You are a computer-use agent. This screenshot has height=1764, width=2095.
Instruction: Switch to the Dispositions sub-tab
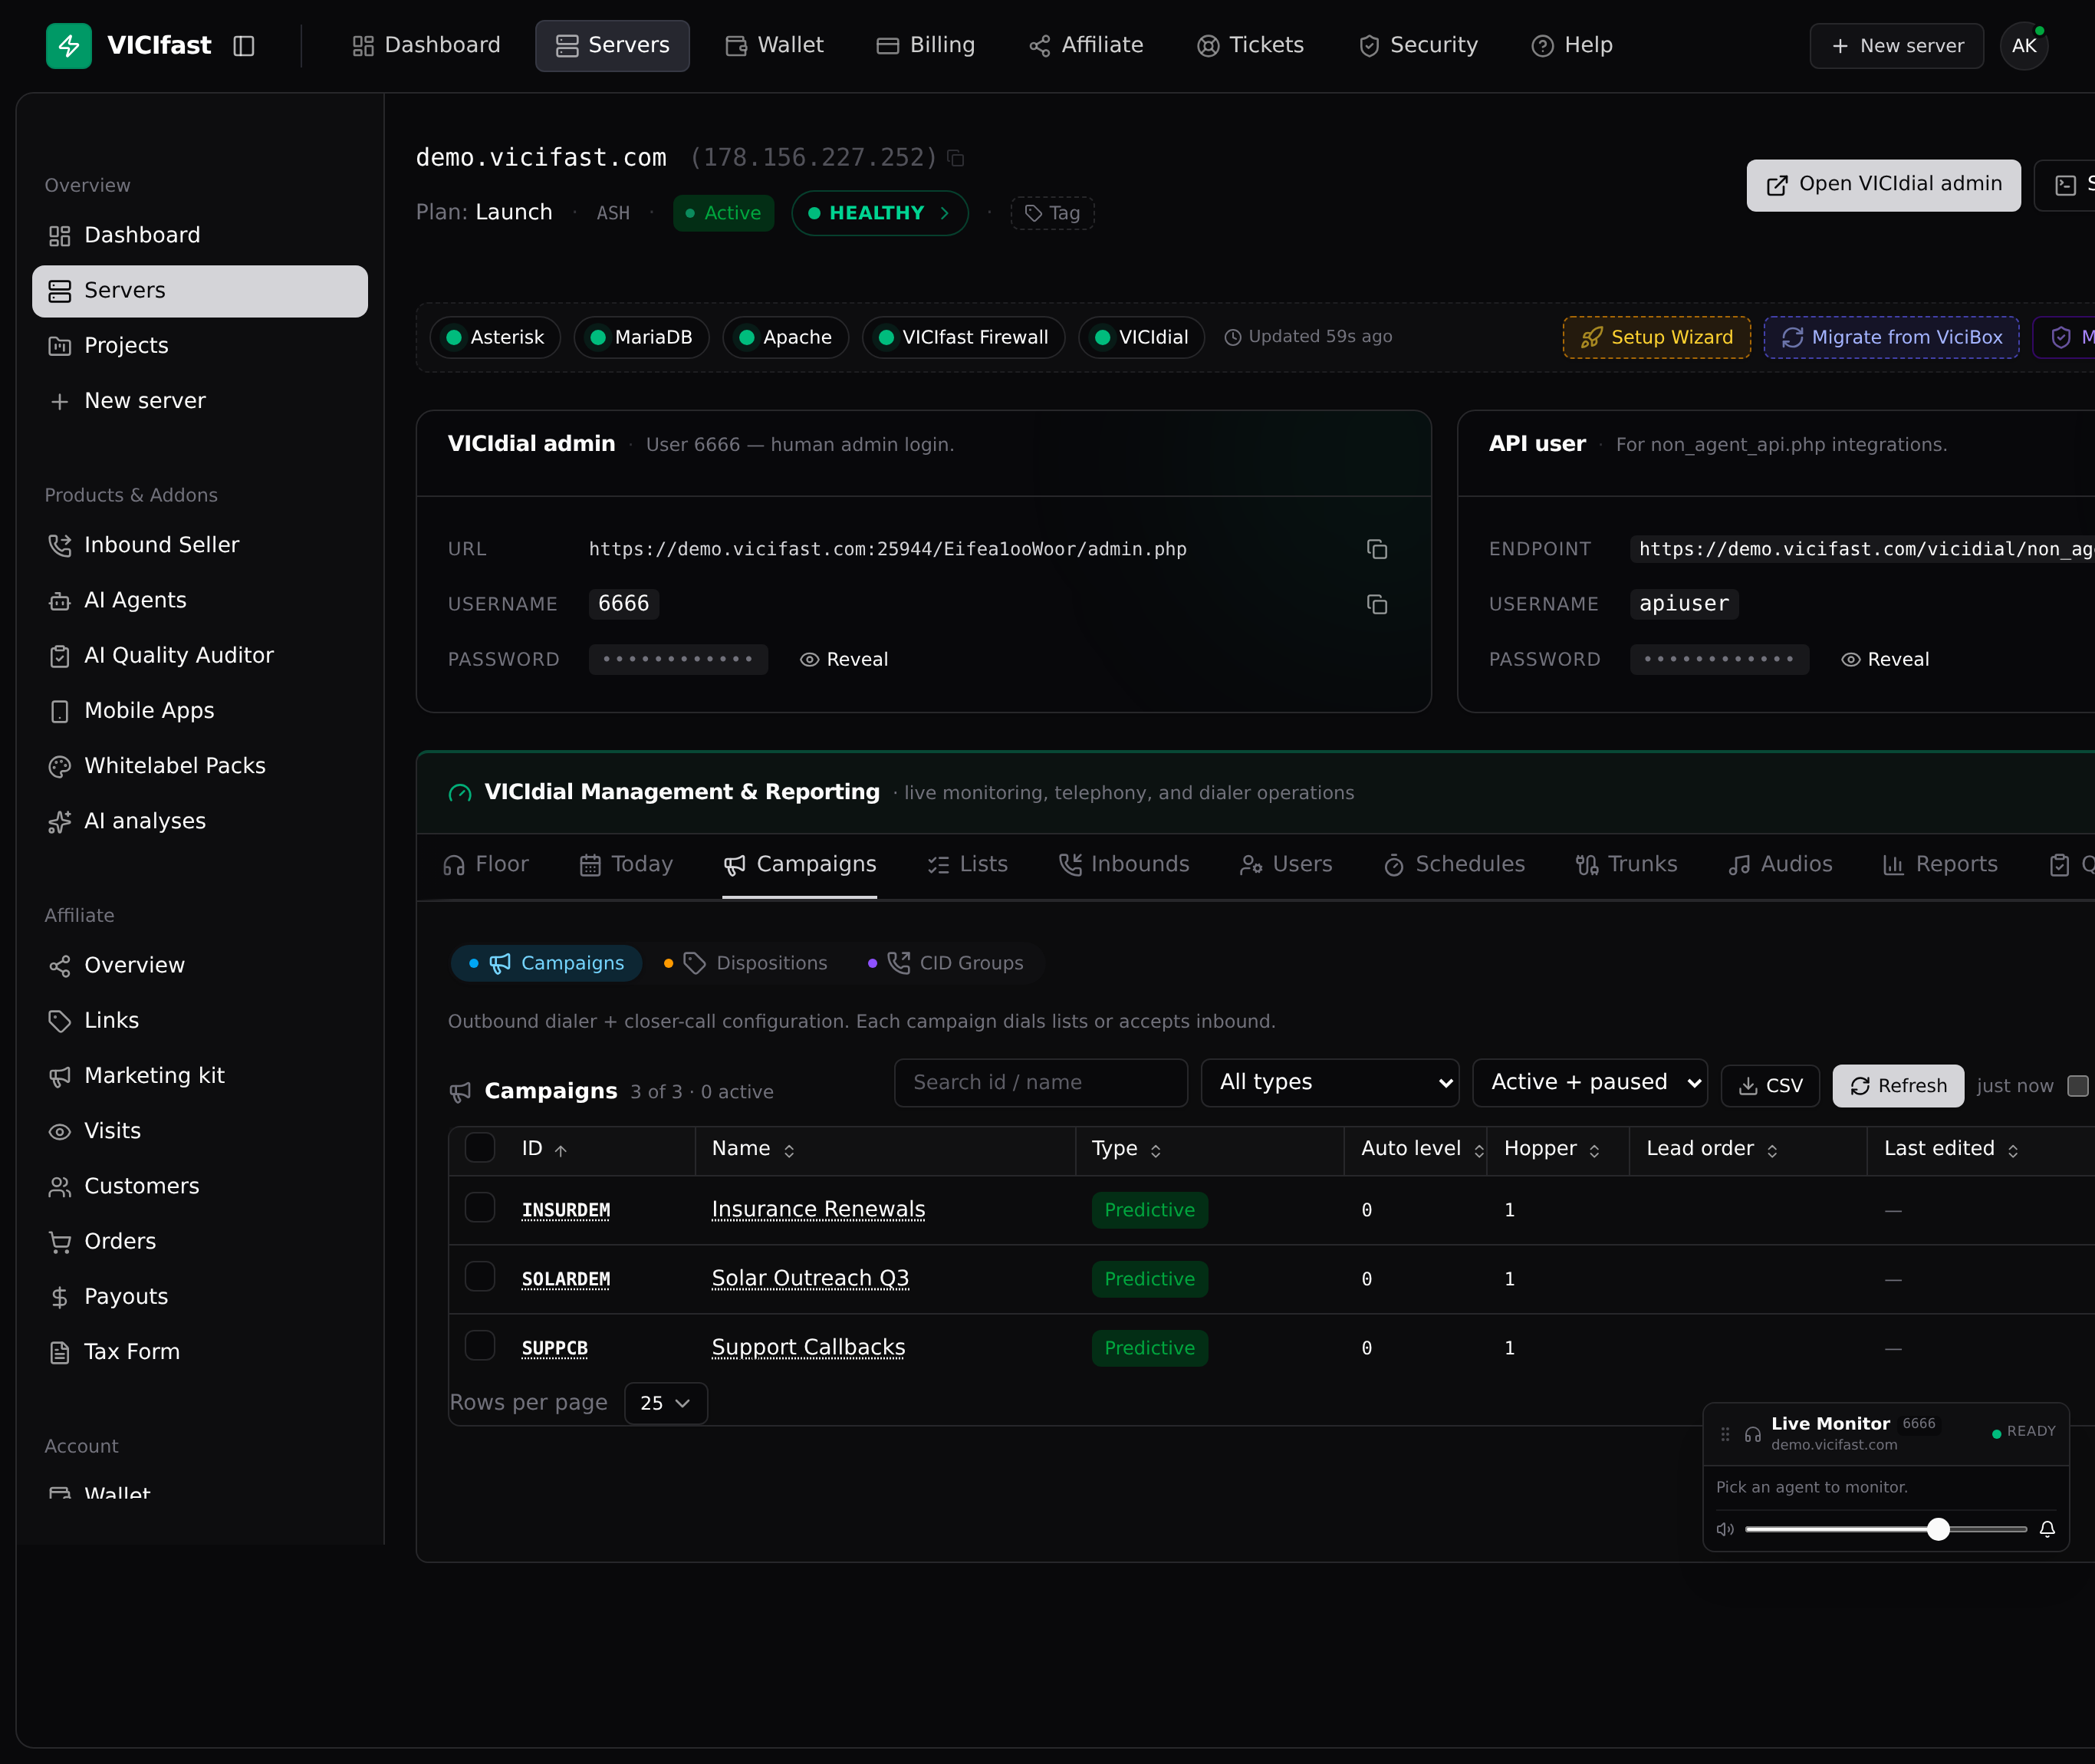pos(746,963)
